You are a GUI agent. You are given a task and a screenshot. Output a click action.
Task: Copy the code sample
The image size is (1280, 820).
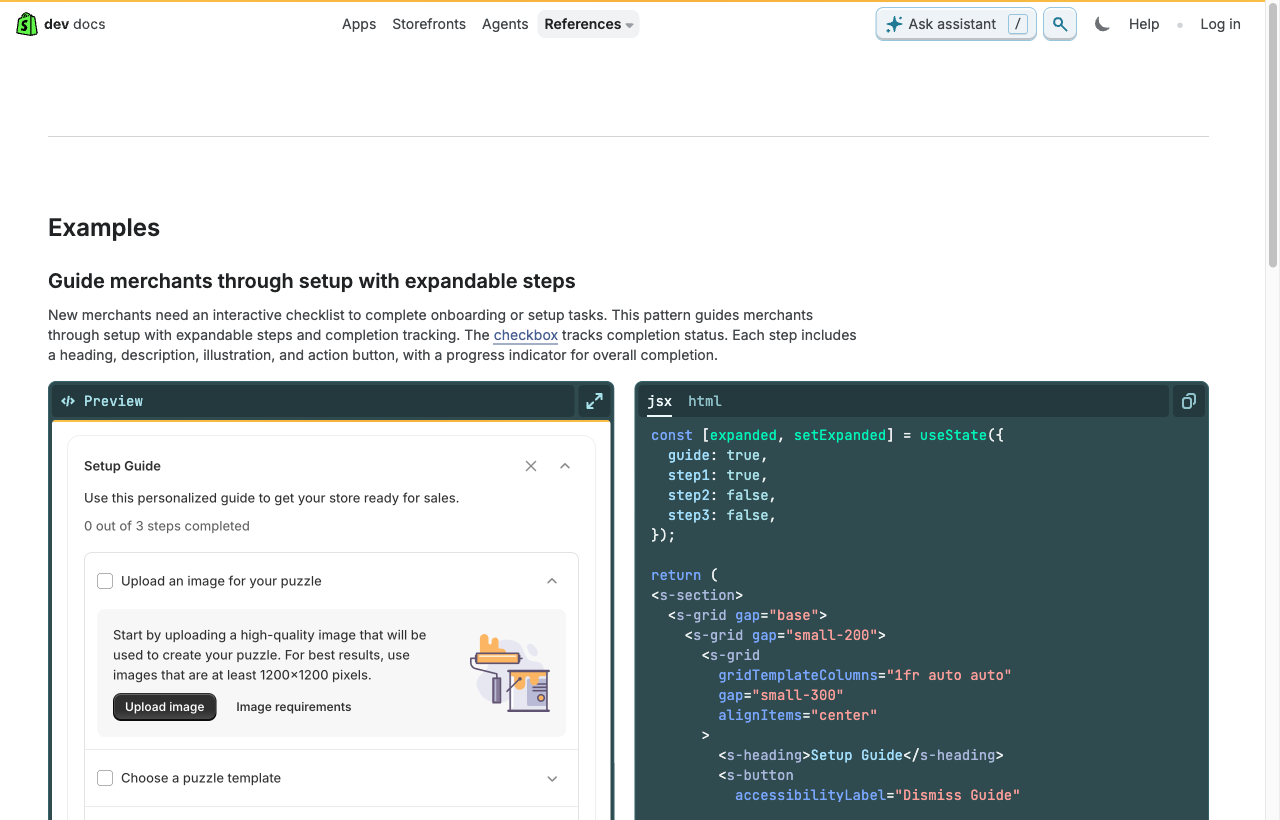click(1189, 401)
